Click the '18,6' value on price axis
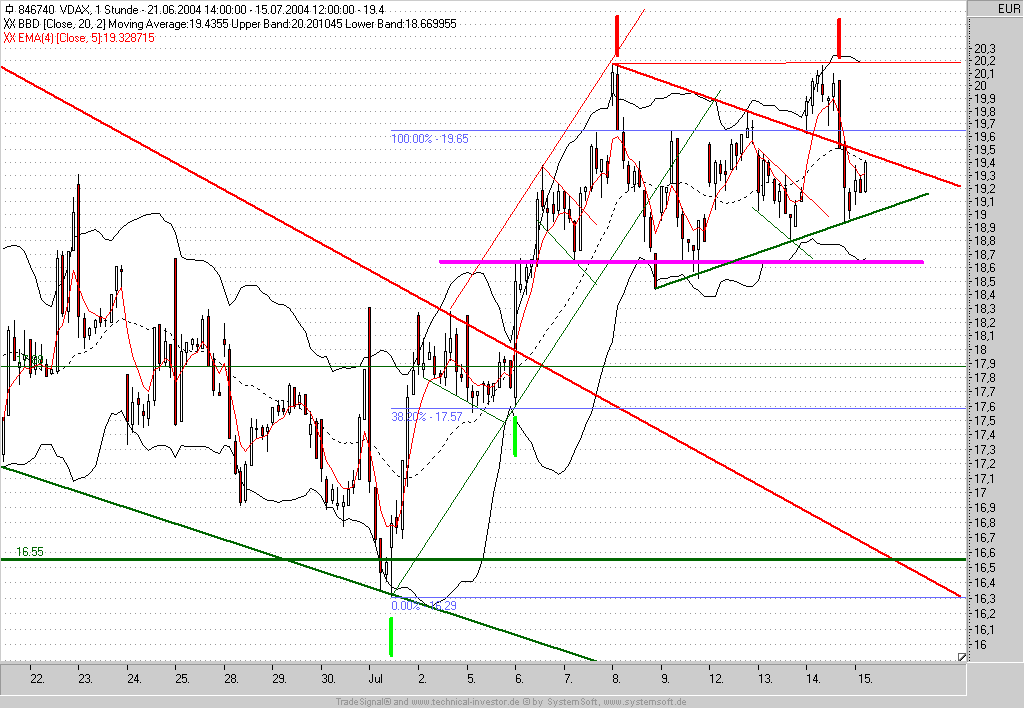The width and height of the screenshot is (1024, 708). click(x=985, y=268)
